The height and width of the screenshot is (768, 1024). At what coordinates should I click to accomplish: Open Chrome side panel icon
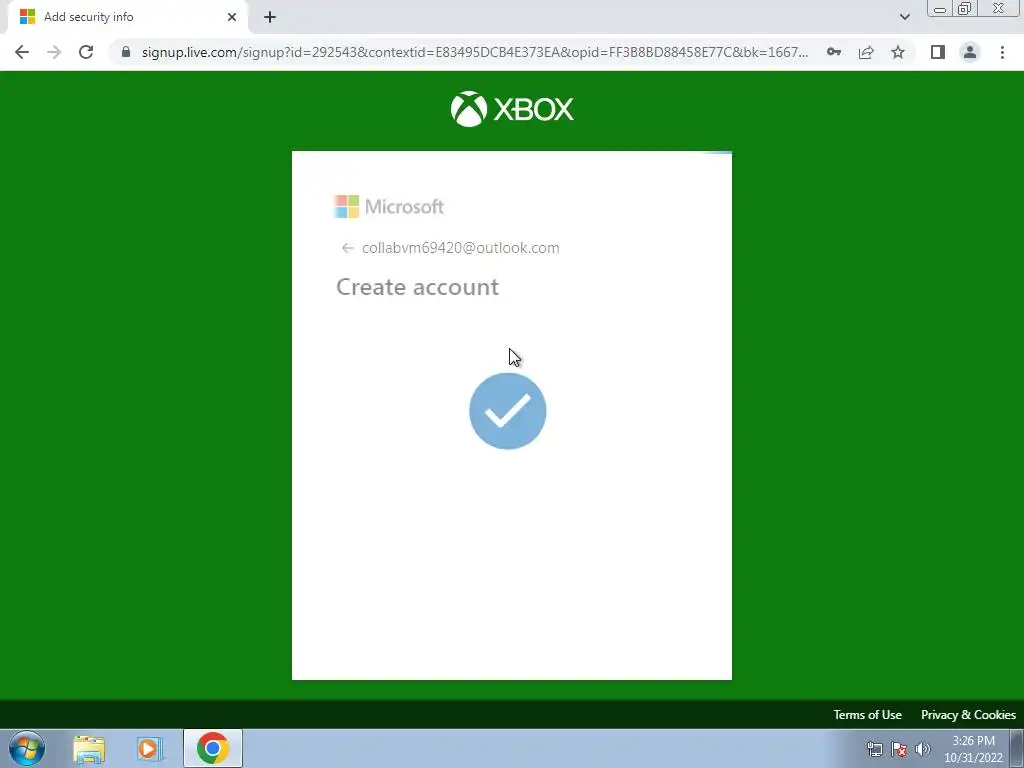(938, 52)
